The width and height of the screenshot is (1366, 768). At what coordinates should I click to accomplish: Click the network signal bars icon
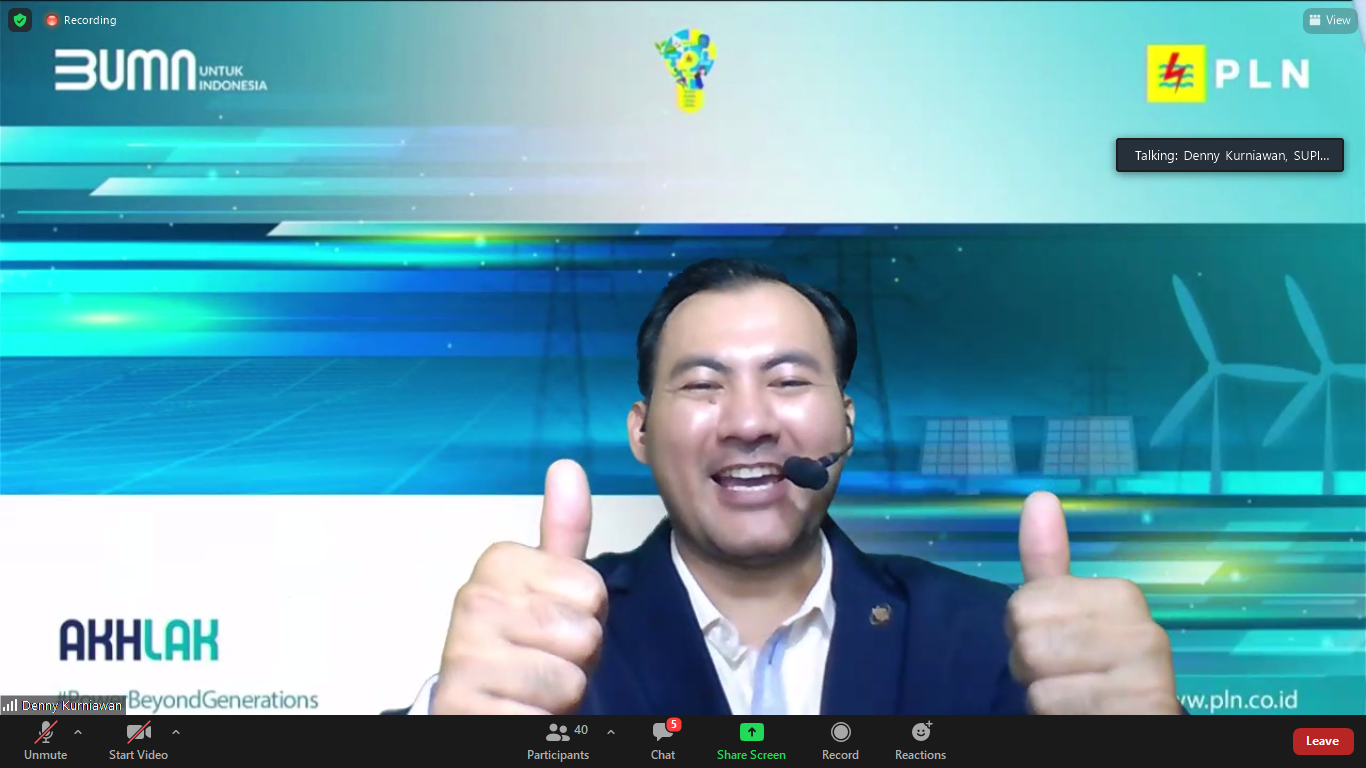coord(10,705)
